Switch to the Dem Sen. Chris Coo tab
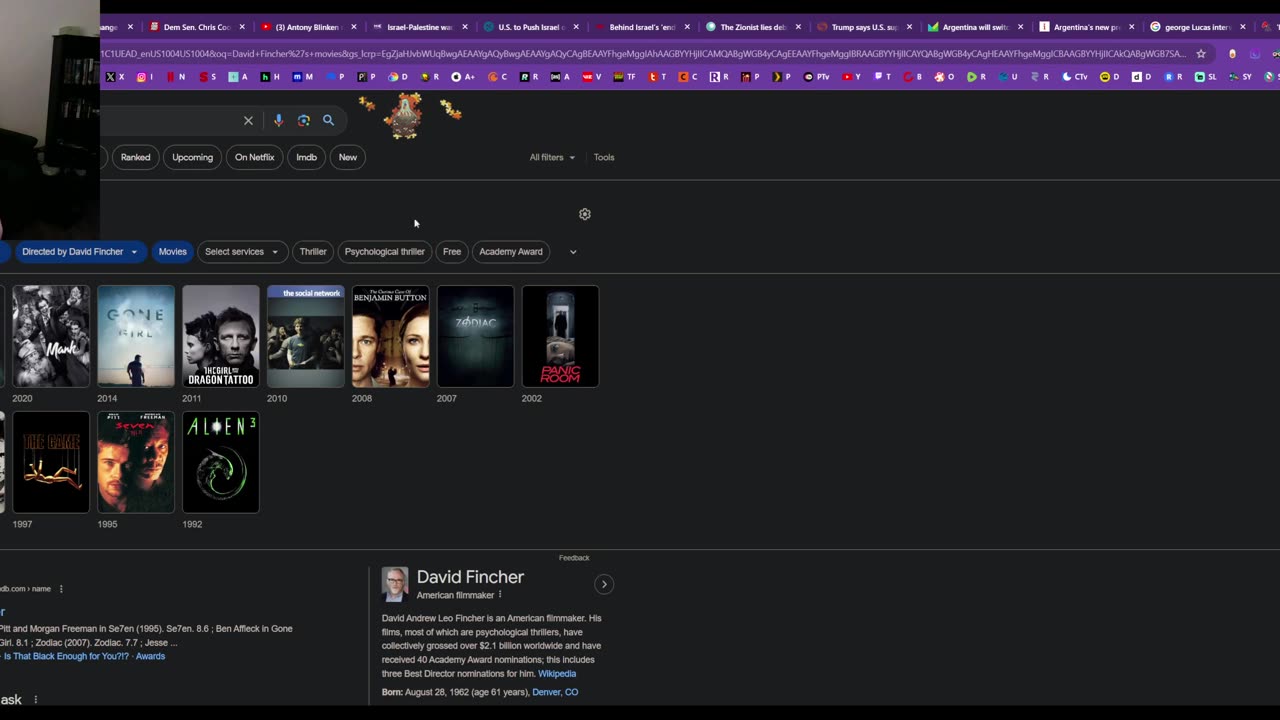Viewport: 1280px width, 720px height. 197,27
